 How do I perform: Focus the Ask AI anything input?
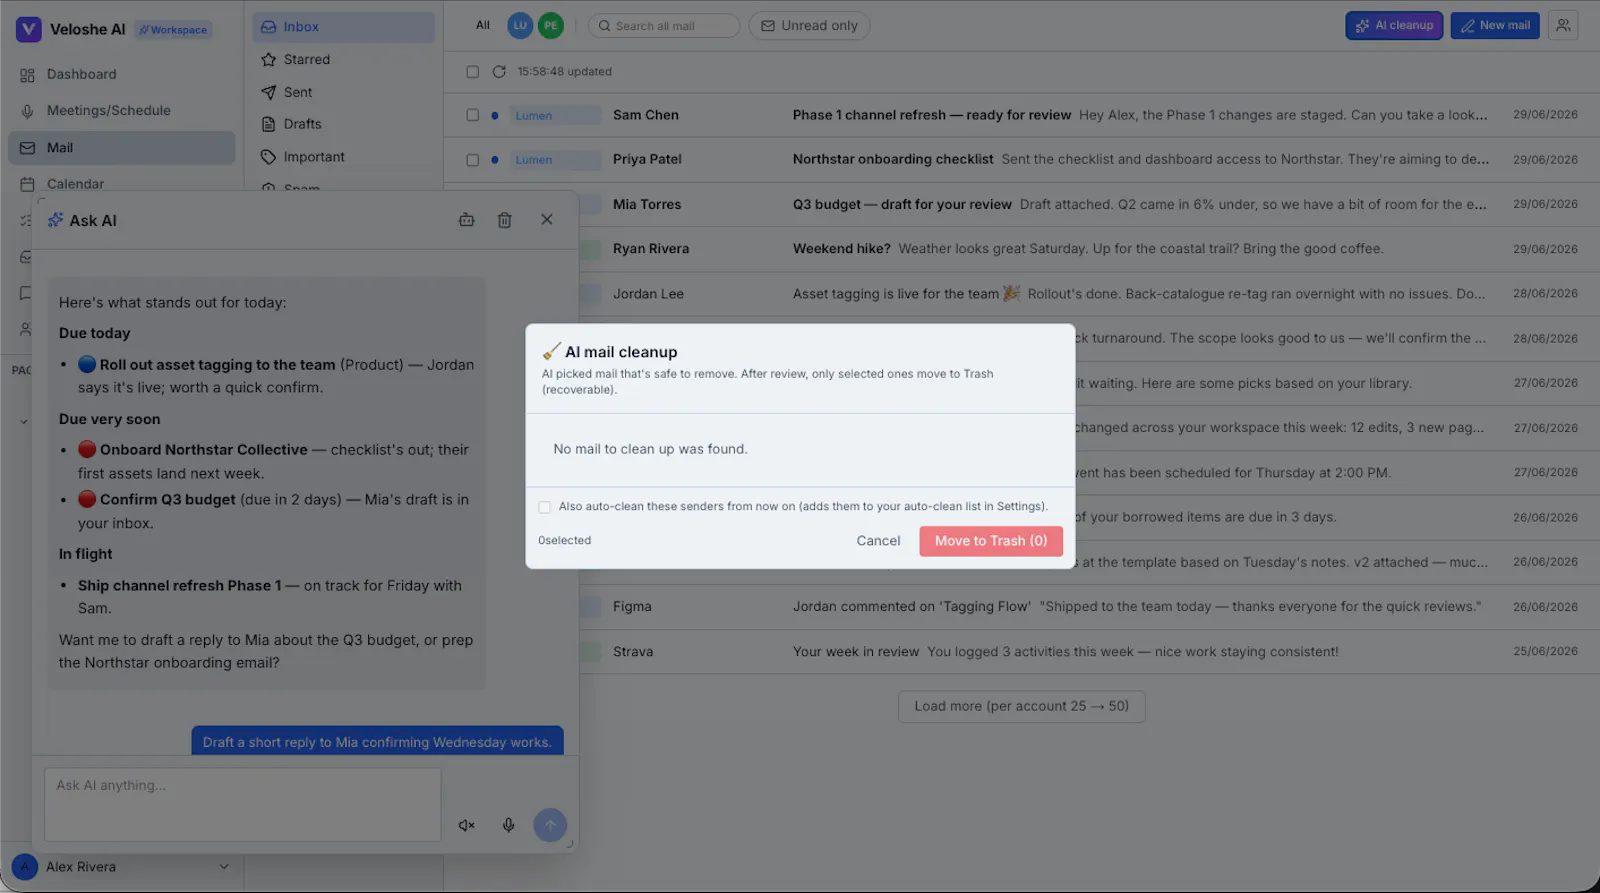[243, 804]
